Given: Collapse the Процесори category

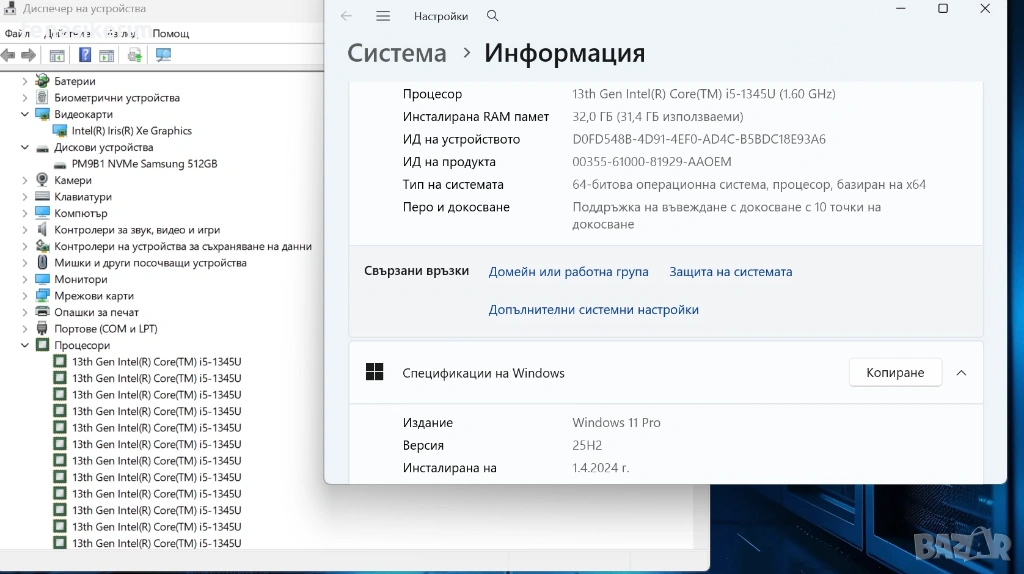Looking at the screenshot, I should (25, 345).
